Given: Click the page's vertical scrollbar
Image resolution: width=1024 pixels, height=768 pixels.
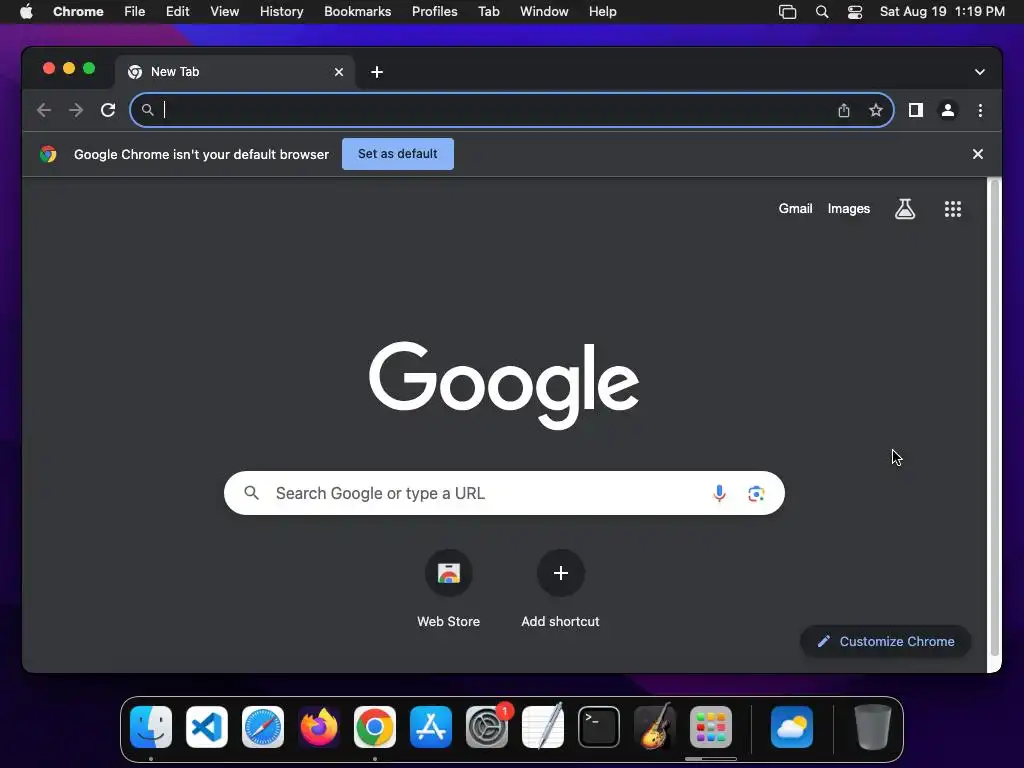Looking at the screenshot, I should coord(994,418).
